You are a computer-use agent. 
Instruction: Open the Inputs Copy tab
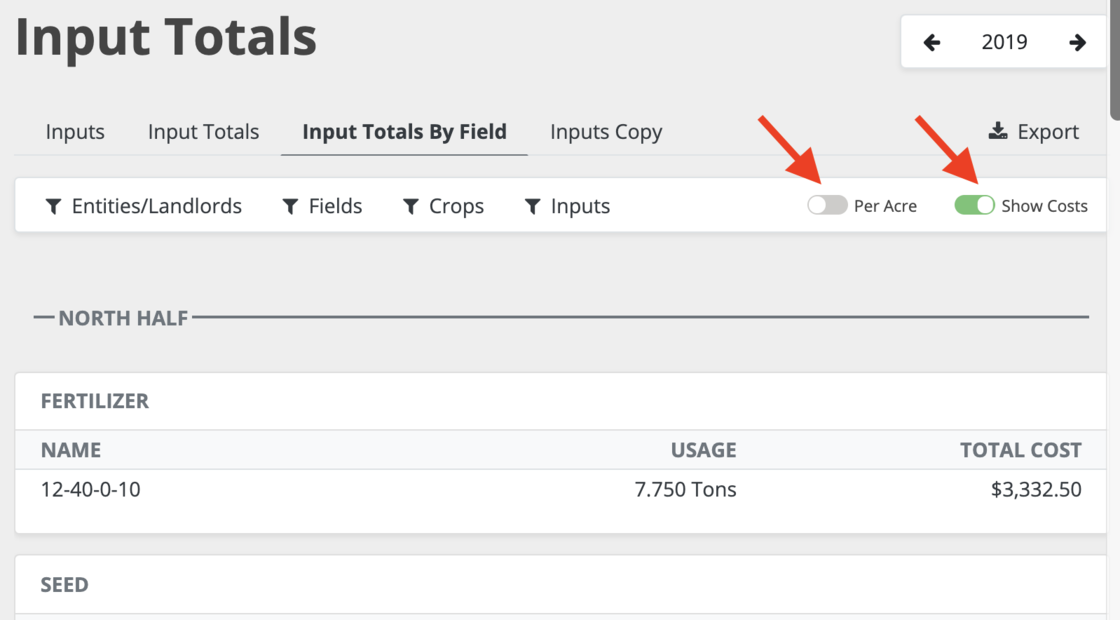tap(606, 132)
